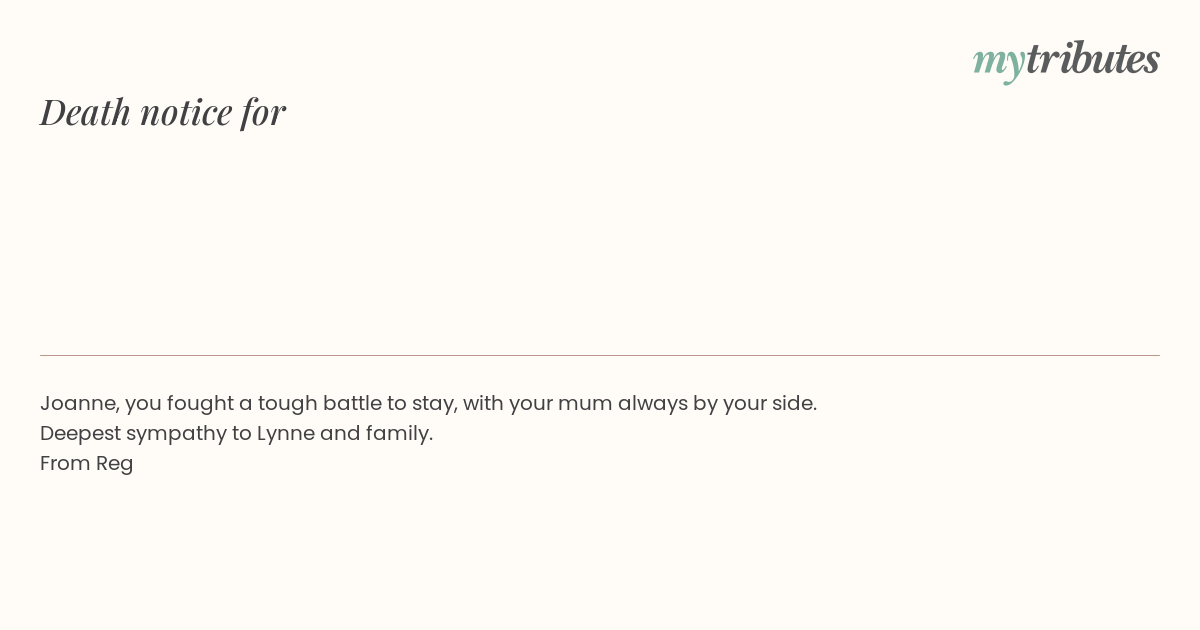The image size is (1200, 630).
Task: Click the word "Death" in the heading
Action: pyautogui.click(x=86, y=112)
